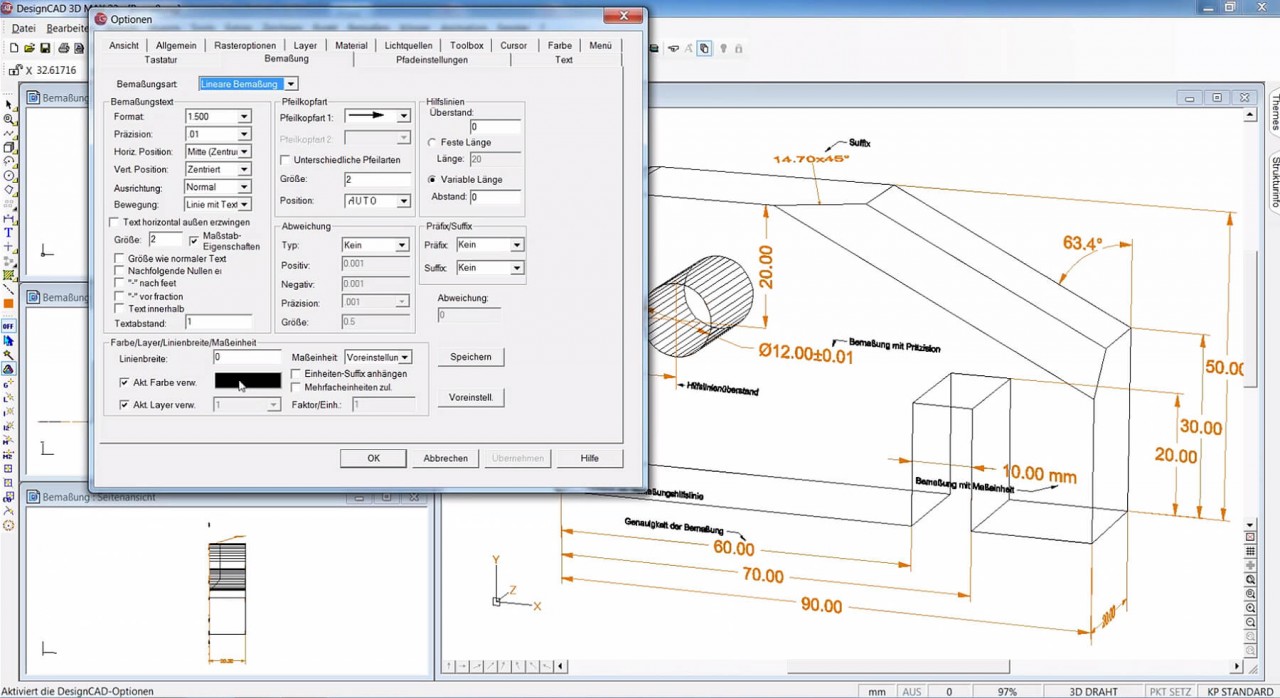The width and height of the screenshot is (1280, 698).
Task: Click the black color swatch beside Akt. Farbe verw.
Action: point(247,381)
